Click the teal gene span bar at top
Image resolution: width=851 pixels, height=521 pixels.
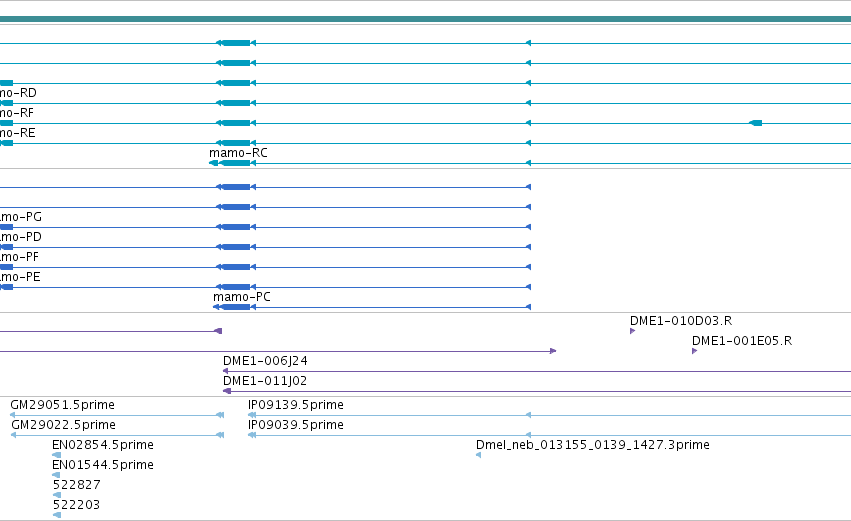[426, 19]
